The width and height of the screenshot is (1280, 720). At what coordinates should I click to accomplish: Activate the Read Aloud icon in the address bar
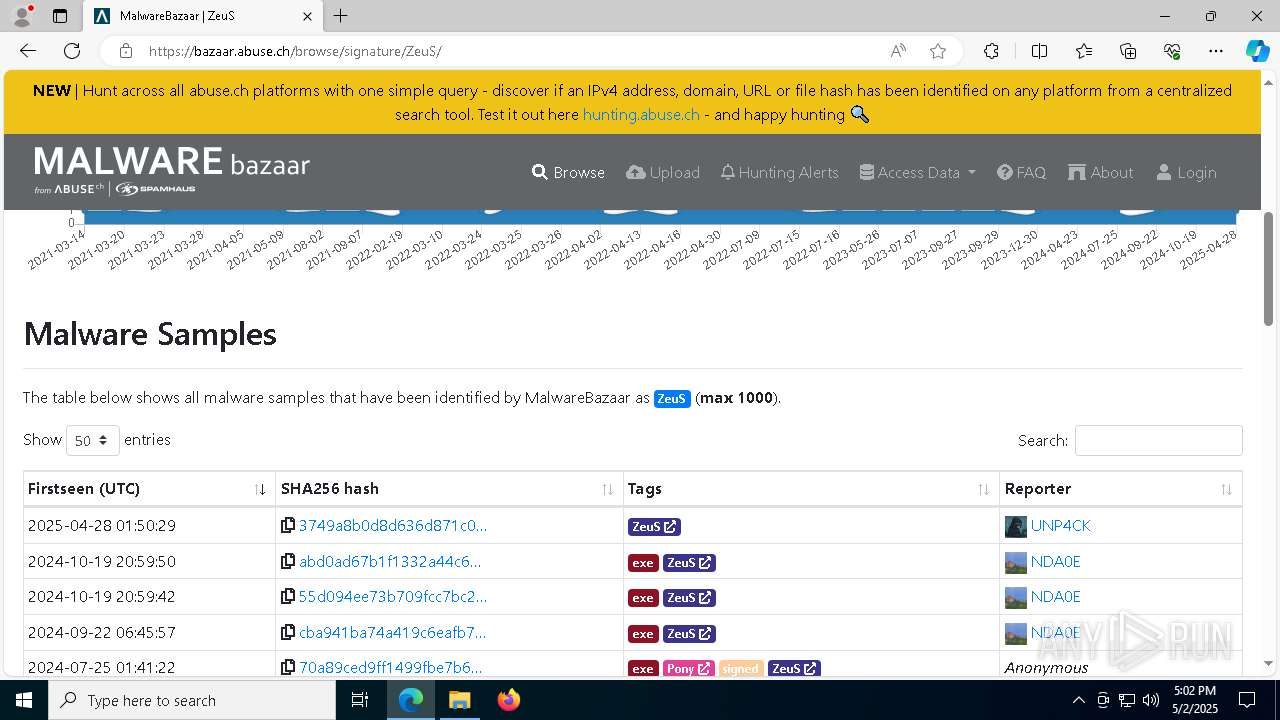pyautogui.click(x=898, y=51)
